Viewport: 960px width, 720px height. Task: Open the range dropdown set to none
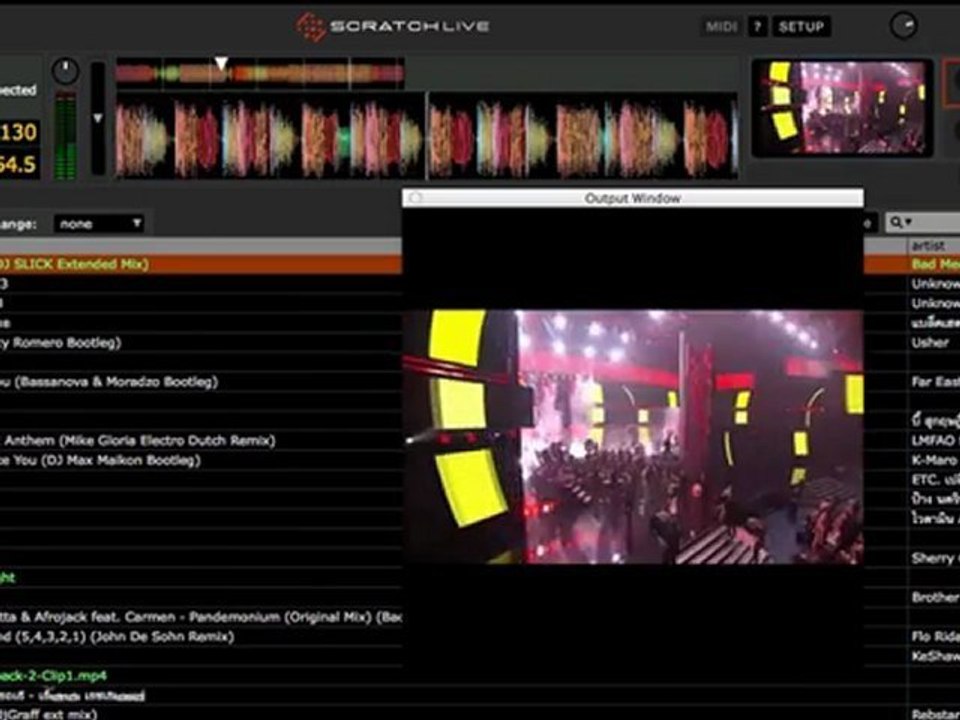point(98,224)
